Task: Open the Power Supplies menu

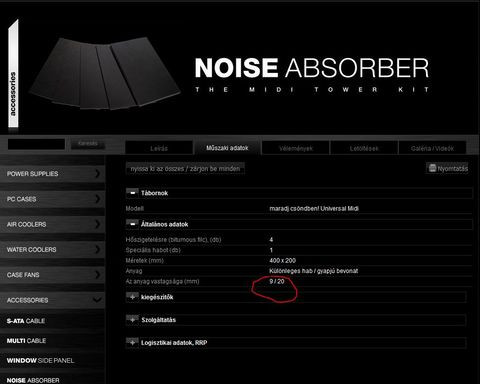Action: [52, 174]
